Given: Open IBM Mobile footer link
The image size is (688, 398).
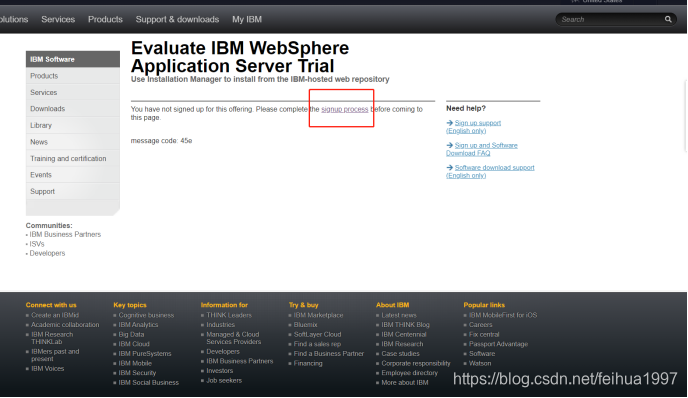Looking at the screenshot, I should click(135, 363).
